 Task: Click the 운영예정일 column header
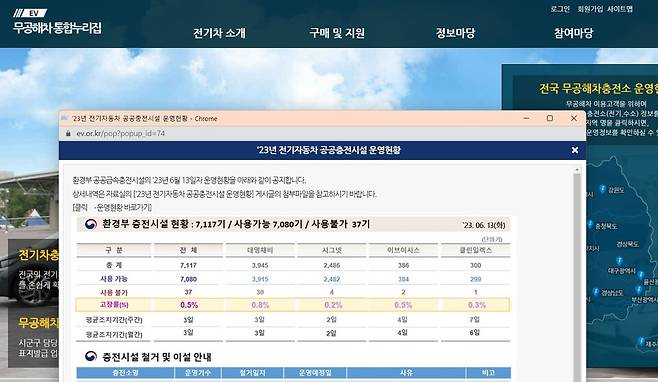click(315, 373)
